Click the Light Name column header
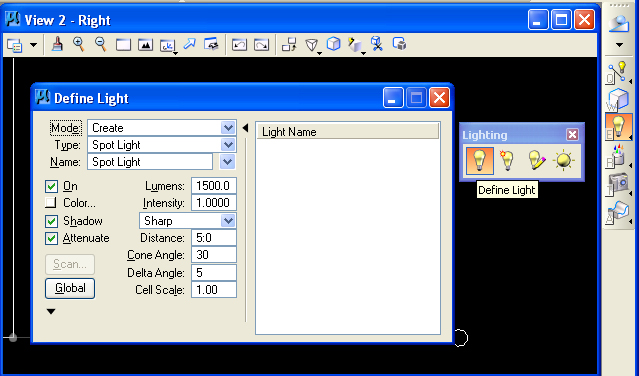Image resolution: width=639 pixels, height=376 pixels. pyautogui.click(x=348, y=132)
